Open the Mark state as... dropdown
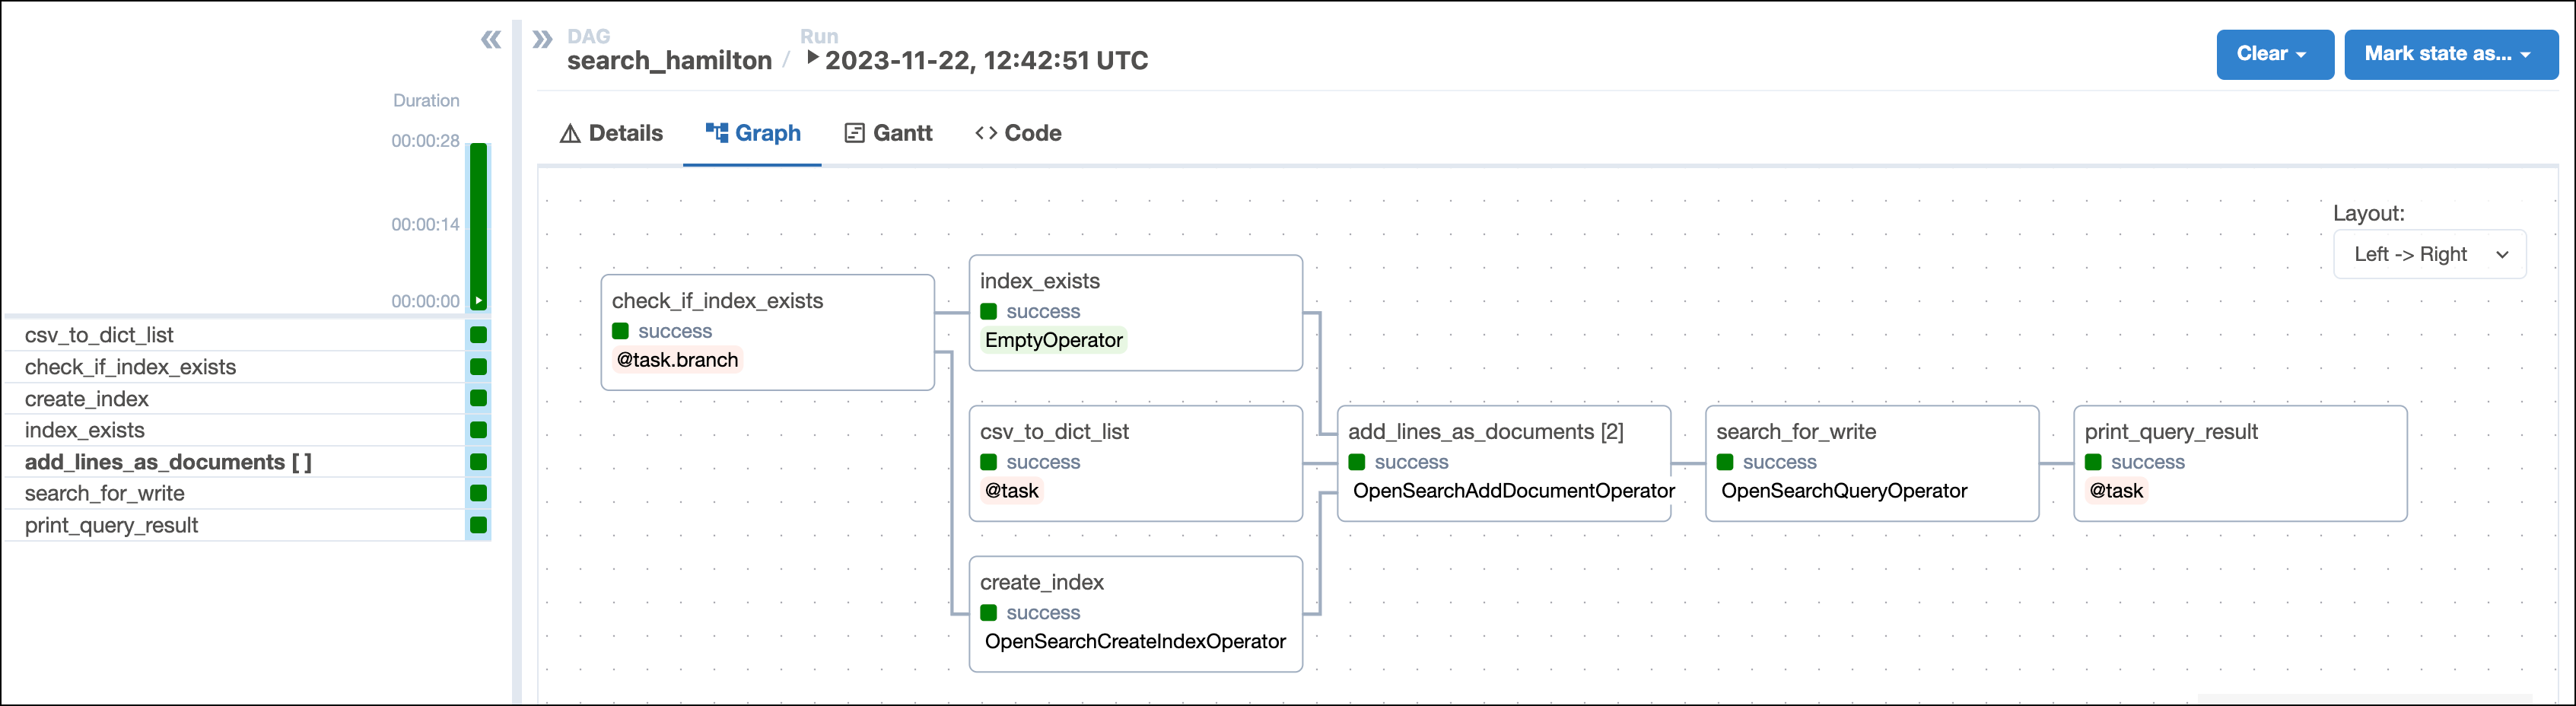2576x706 pixels. click(2451, 54)
